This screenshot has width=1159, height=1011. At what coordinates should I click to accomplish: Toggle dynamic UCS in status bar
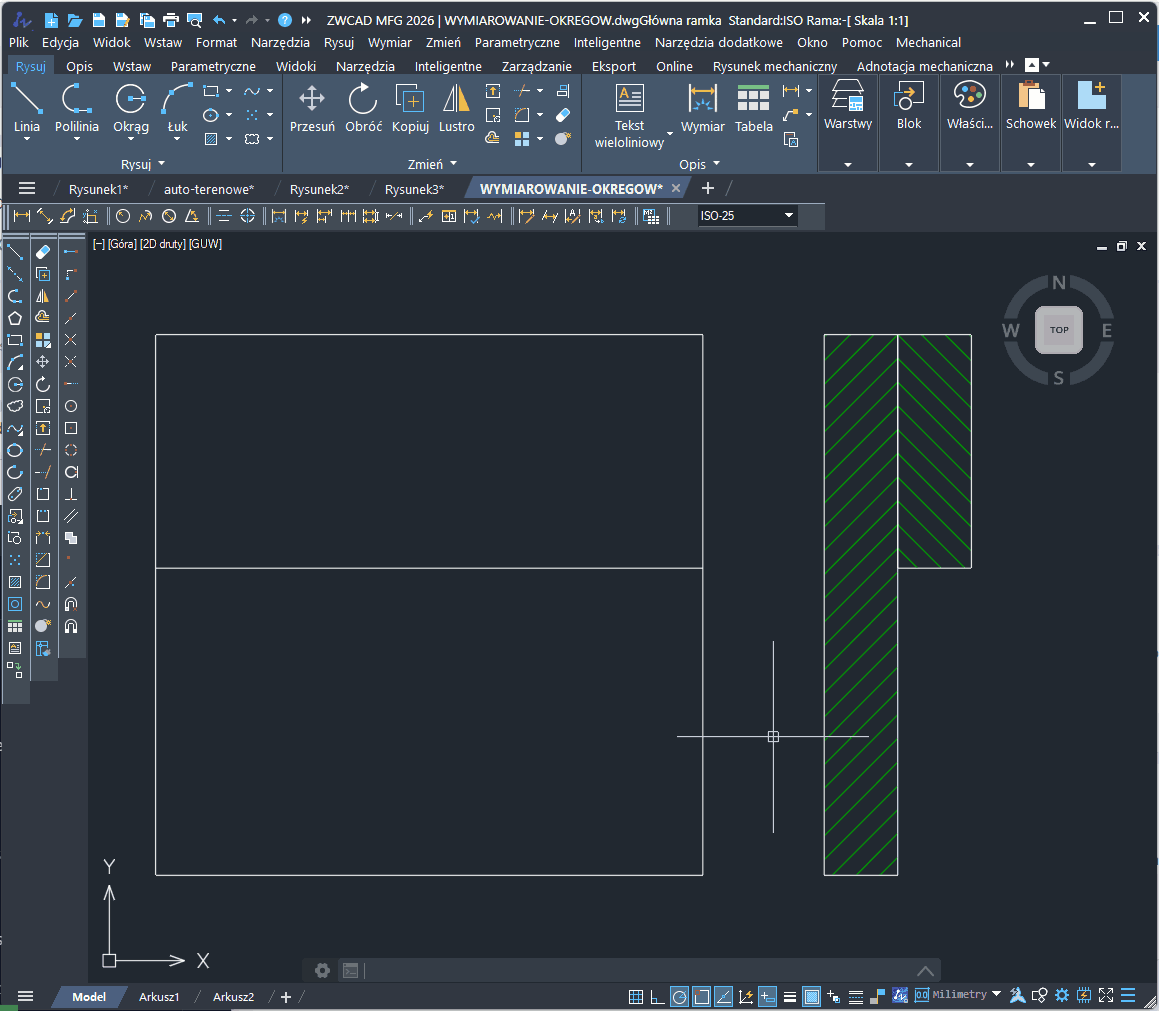point(746,996)
